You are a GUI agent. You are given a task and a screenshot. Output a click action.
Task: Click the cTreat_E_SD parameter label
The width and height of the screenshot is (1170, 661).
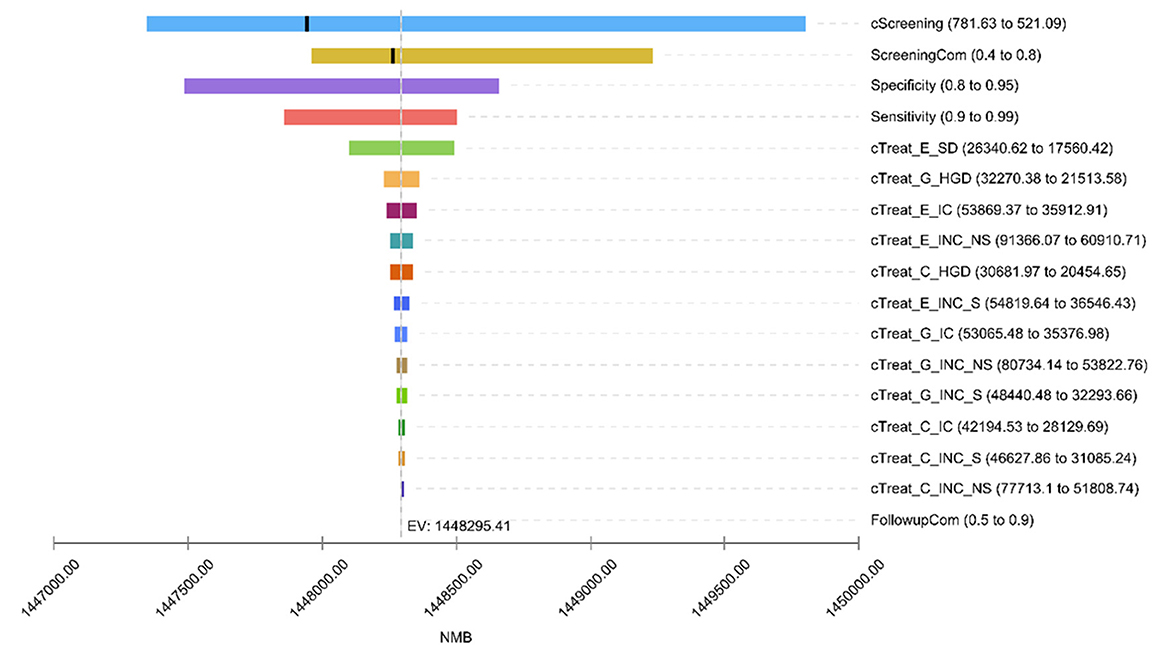992,148
